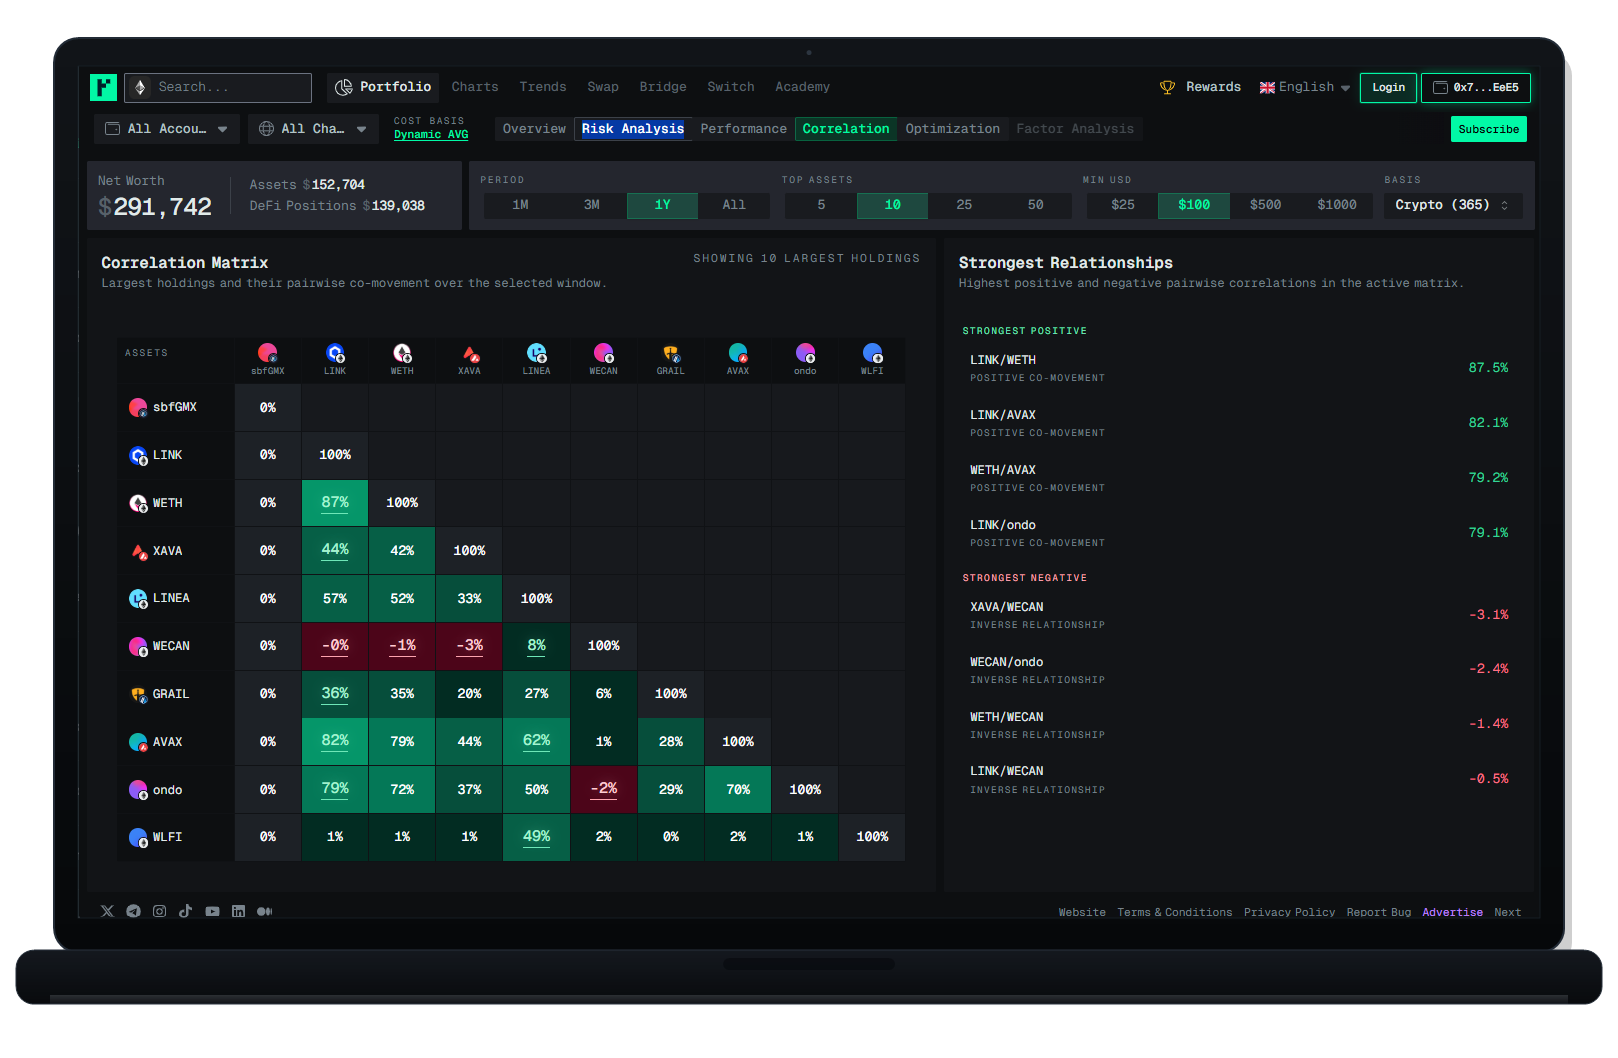Click the LINK column header icon
1618x1058 pixels.
[x=335, y=353]
